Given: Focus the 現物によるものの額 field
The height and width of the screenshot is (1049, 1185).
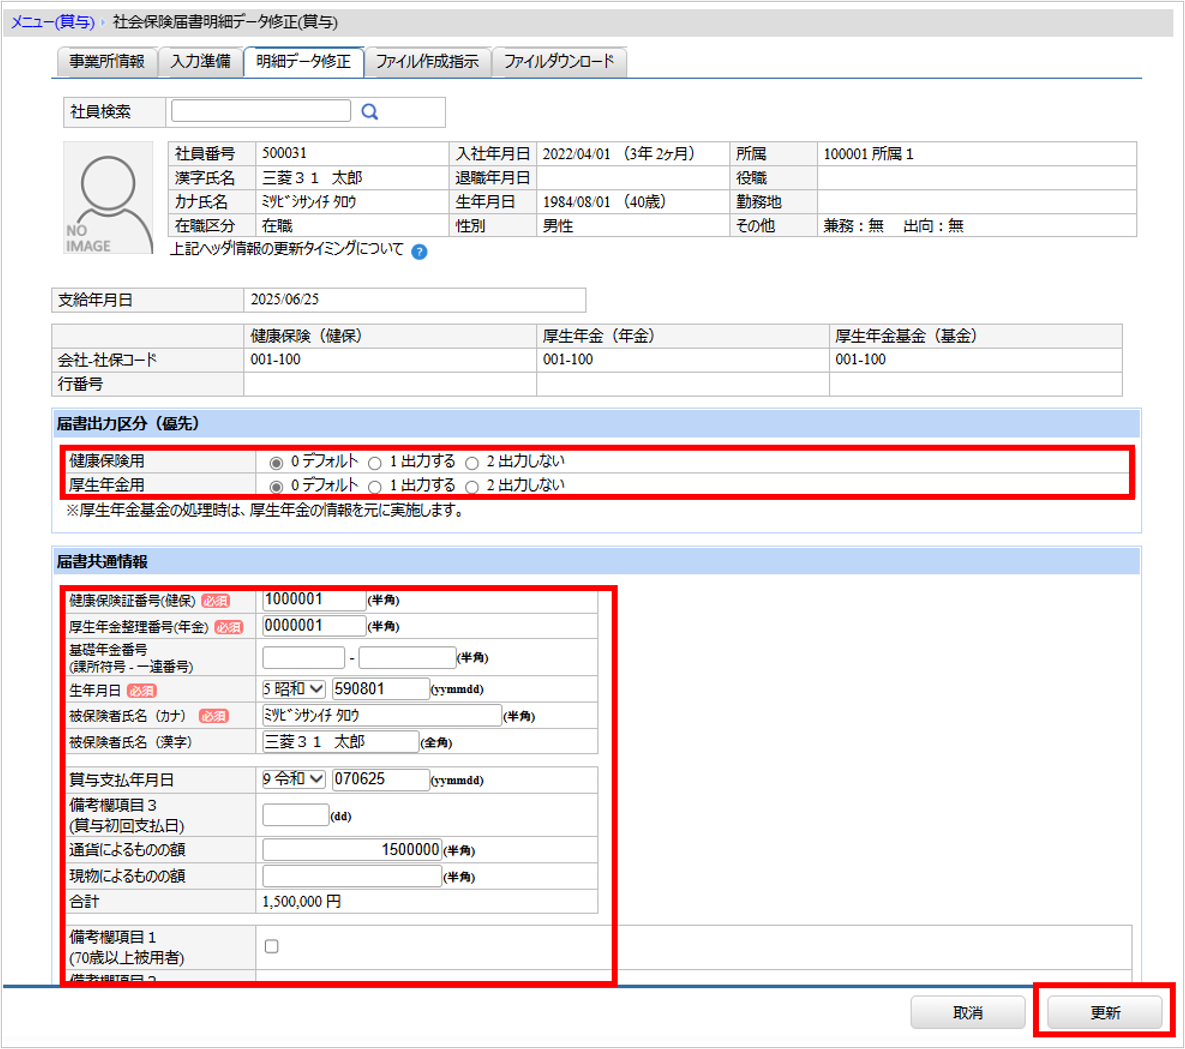Looking at the screenshot, I should 351,876.
